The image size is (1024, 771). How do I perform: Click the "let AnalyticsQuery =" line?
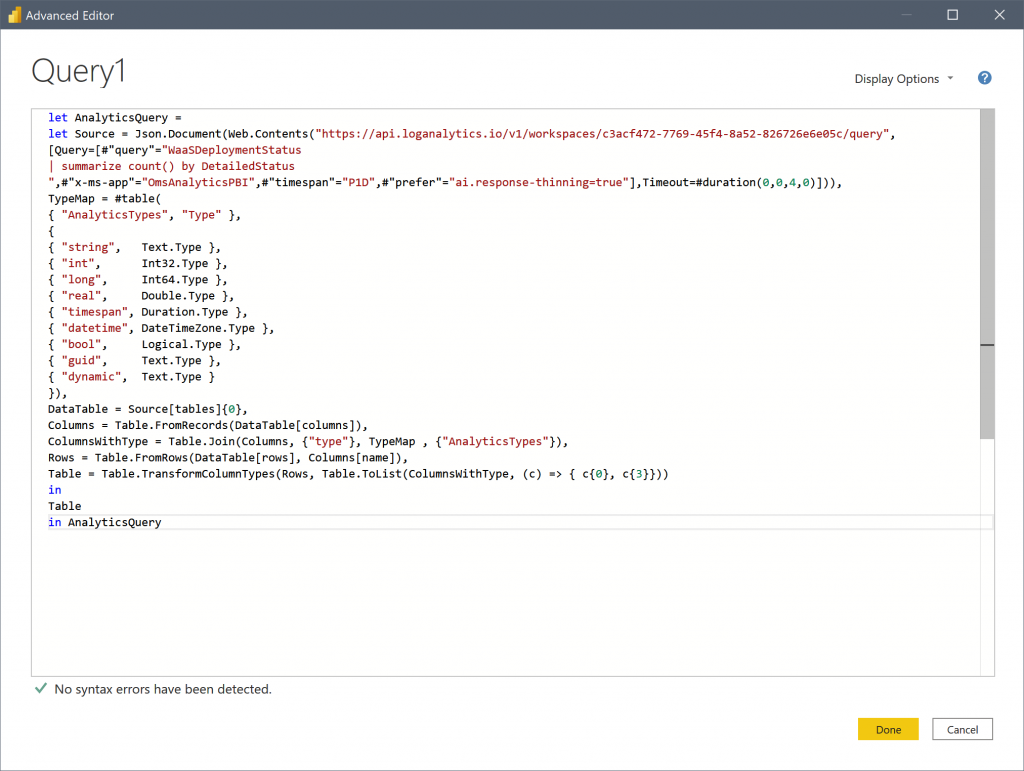114,118
